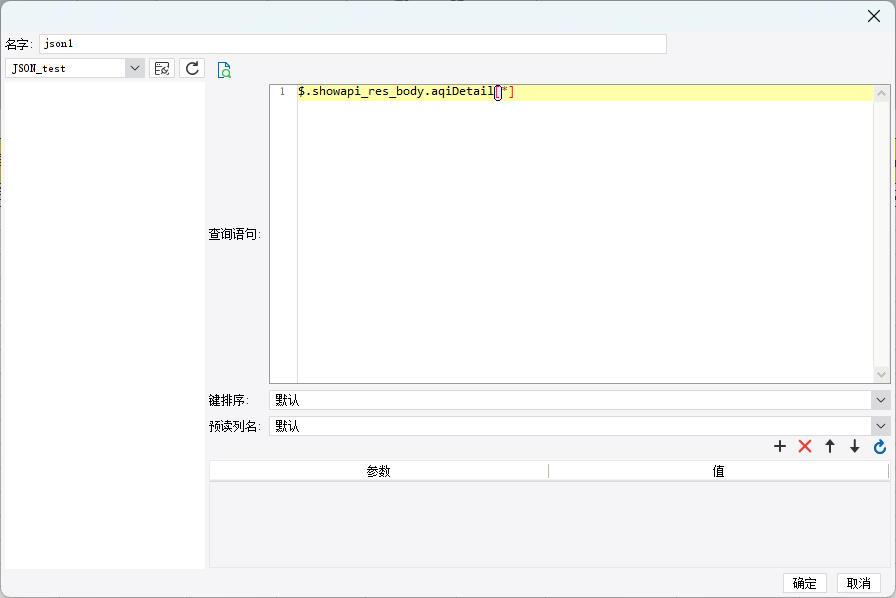The image size is (896, 598).
Task: Click the editor scrollbar up arrow
Action: [x=881, y=93]
